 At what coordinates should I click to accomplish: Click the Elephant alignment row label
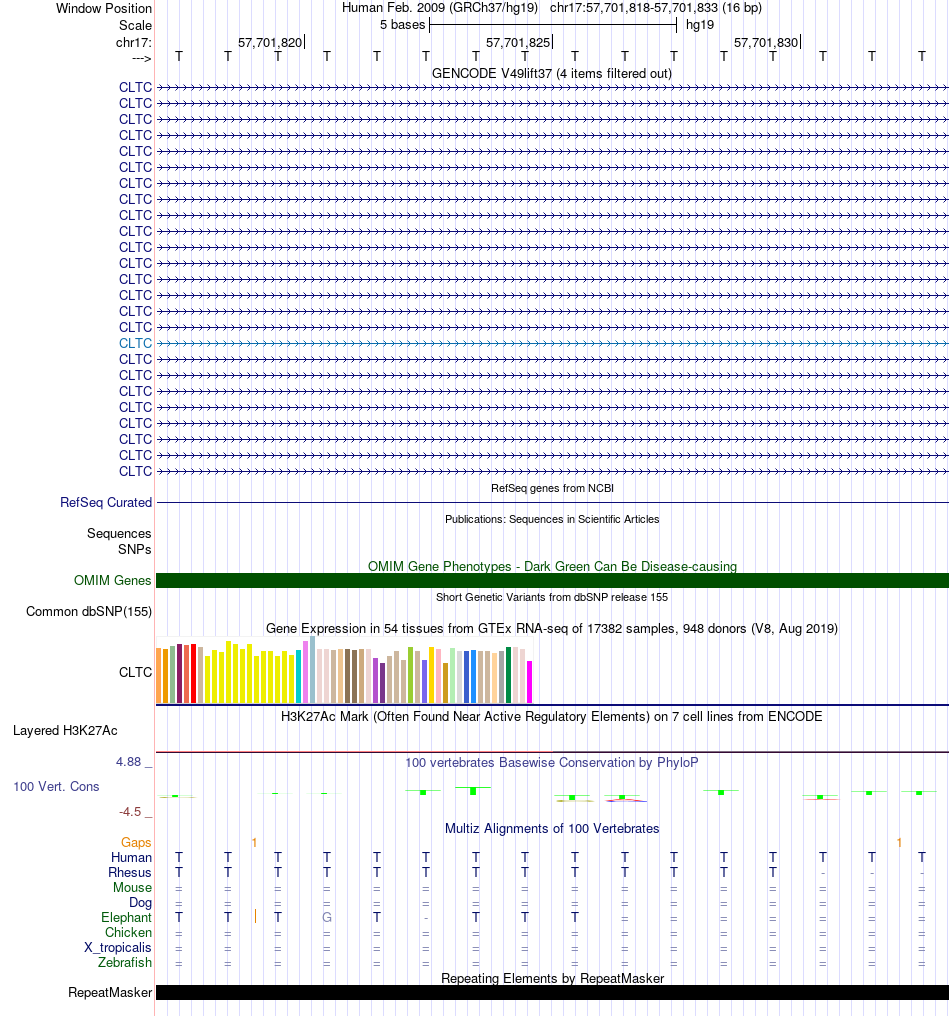(126, 918)
